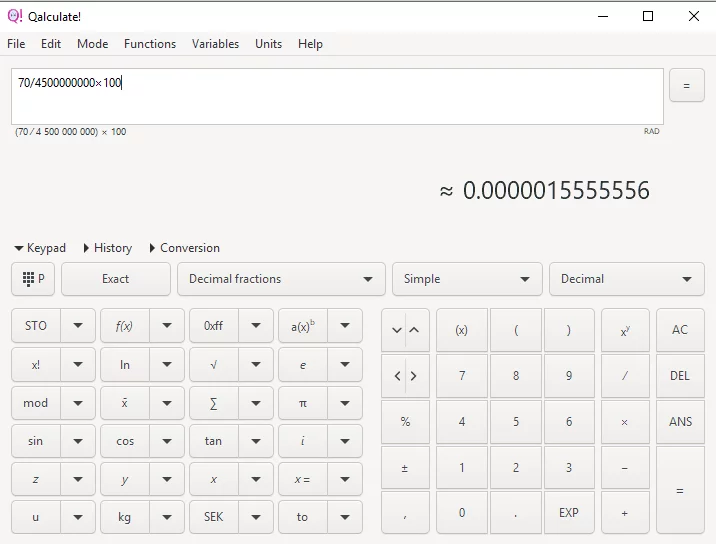
Task: Open the File menu
Action: click(x=16, y=44)
